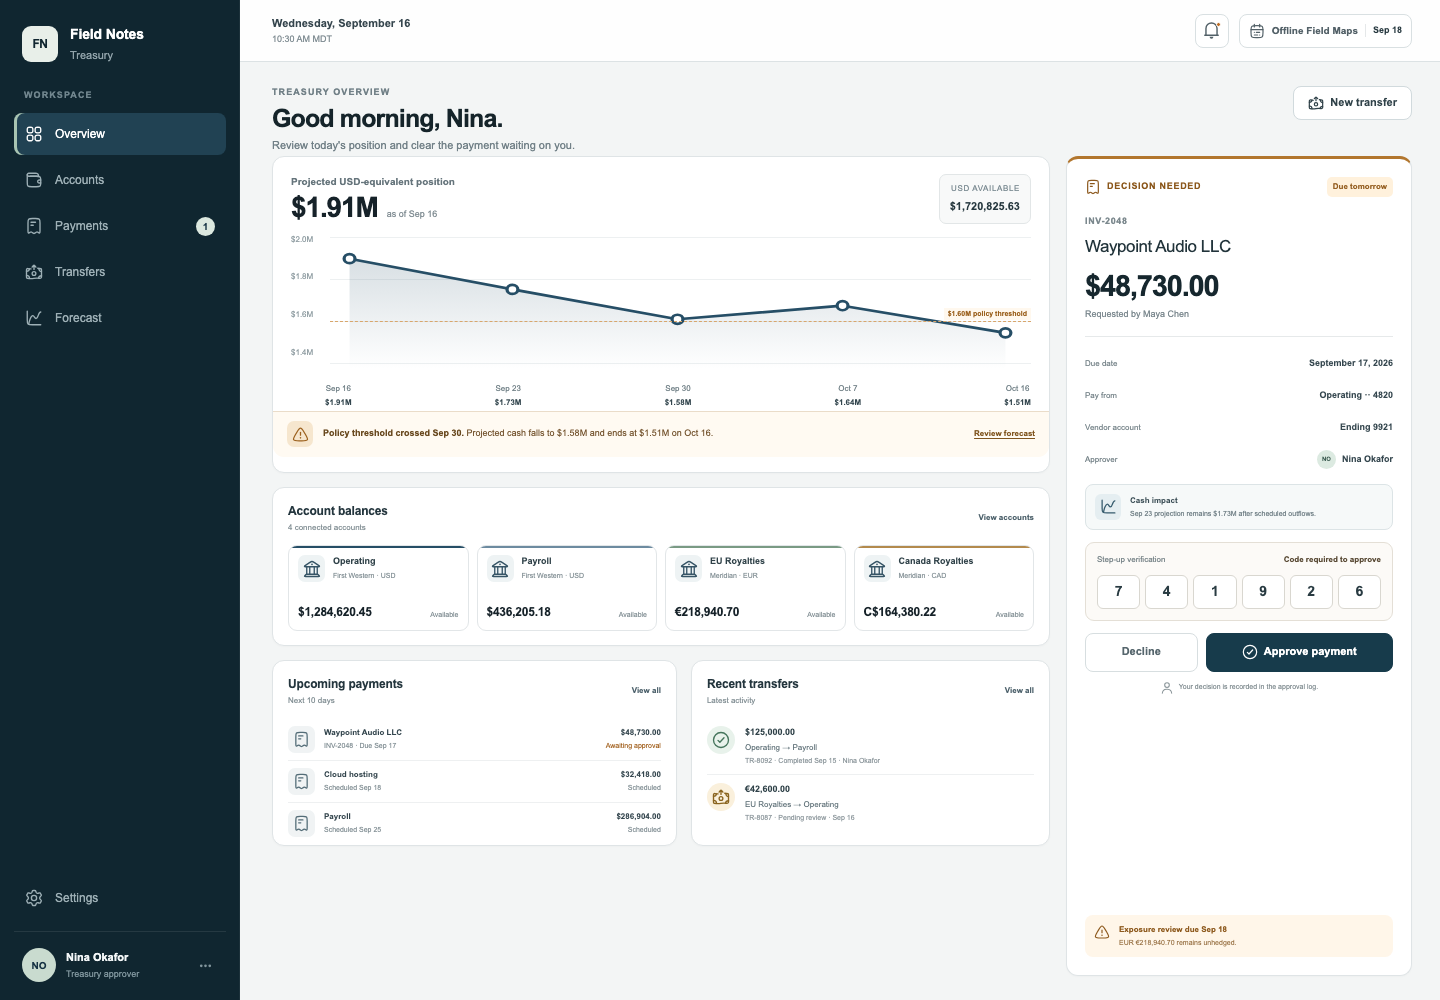Click the Sep 16 data point on the chart
The width and height of the screenshot is (1440, 1000).
[349, 259]
